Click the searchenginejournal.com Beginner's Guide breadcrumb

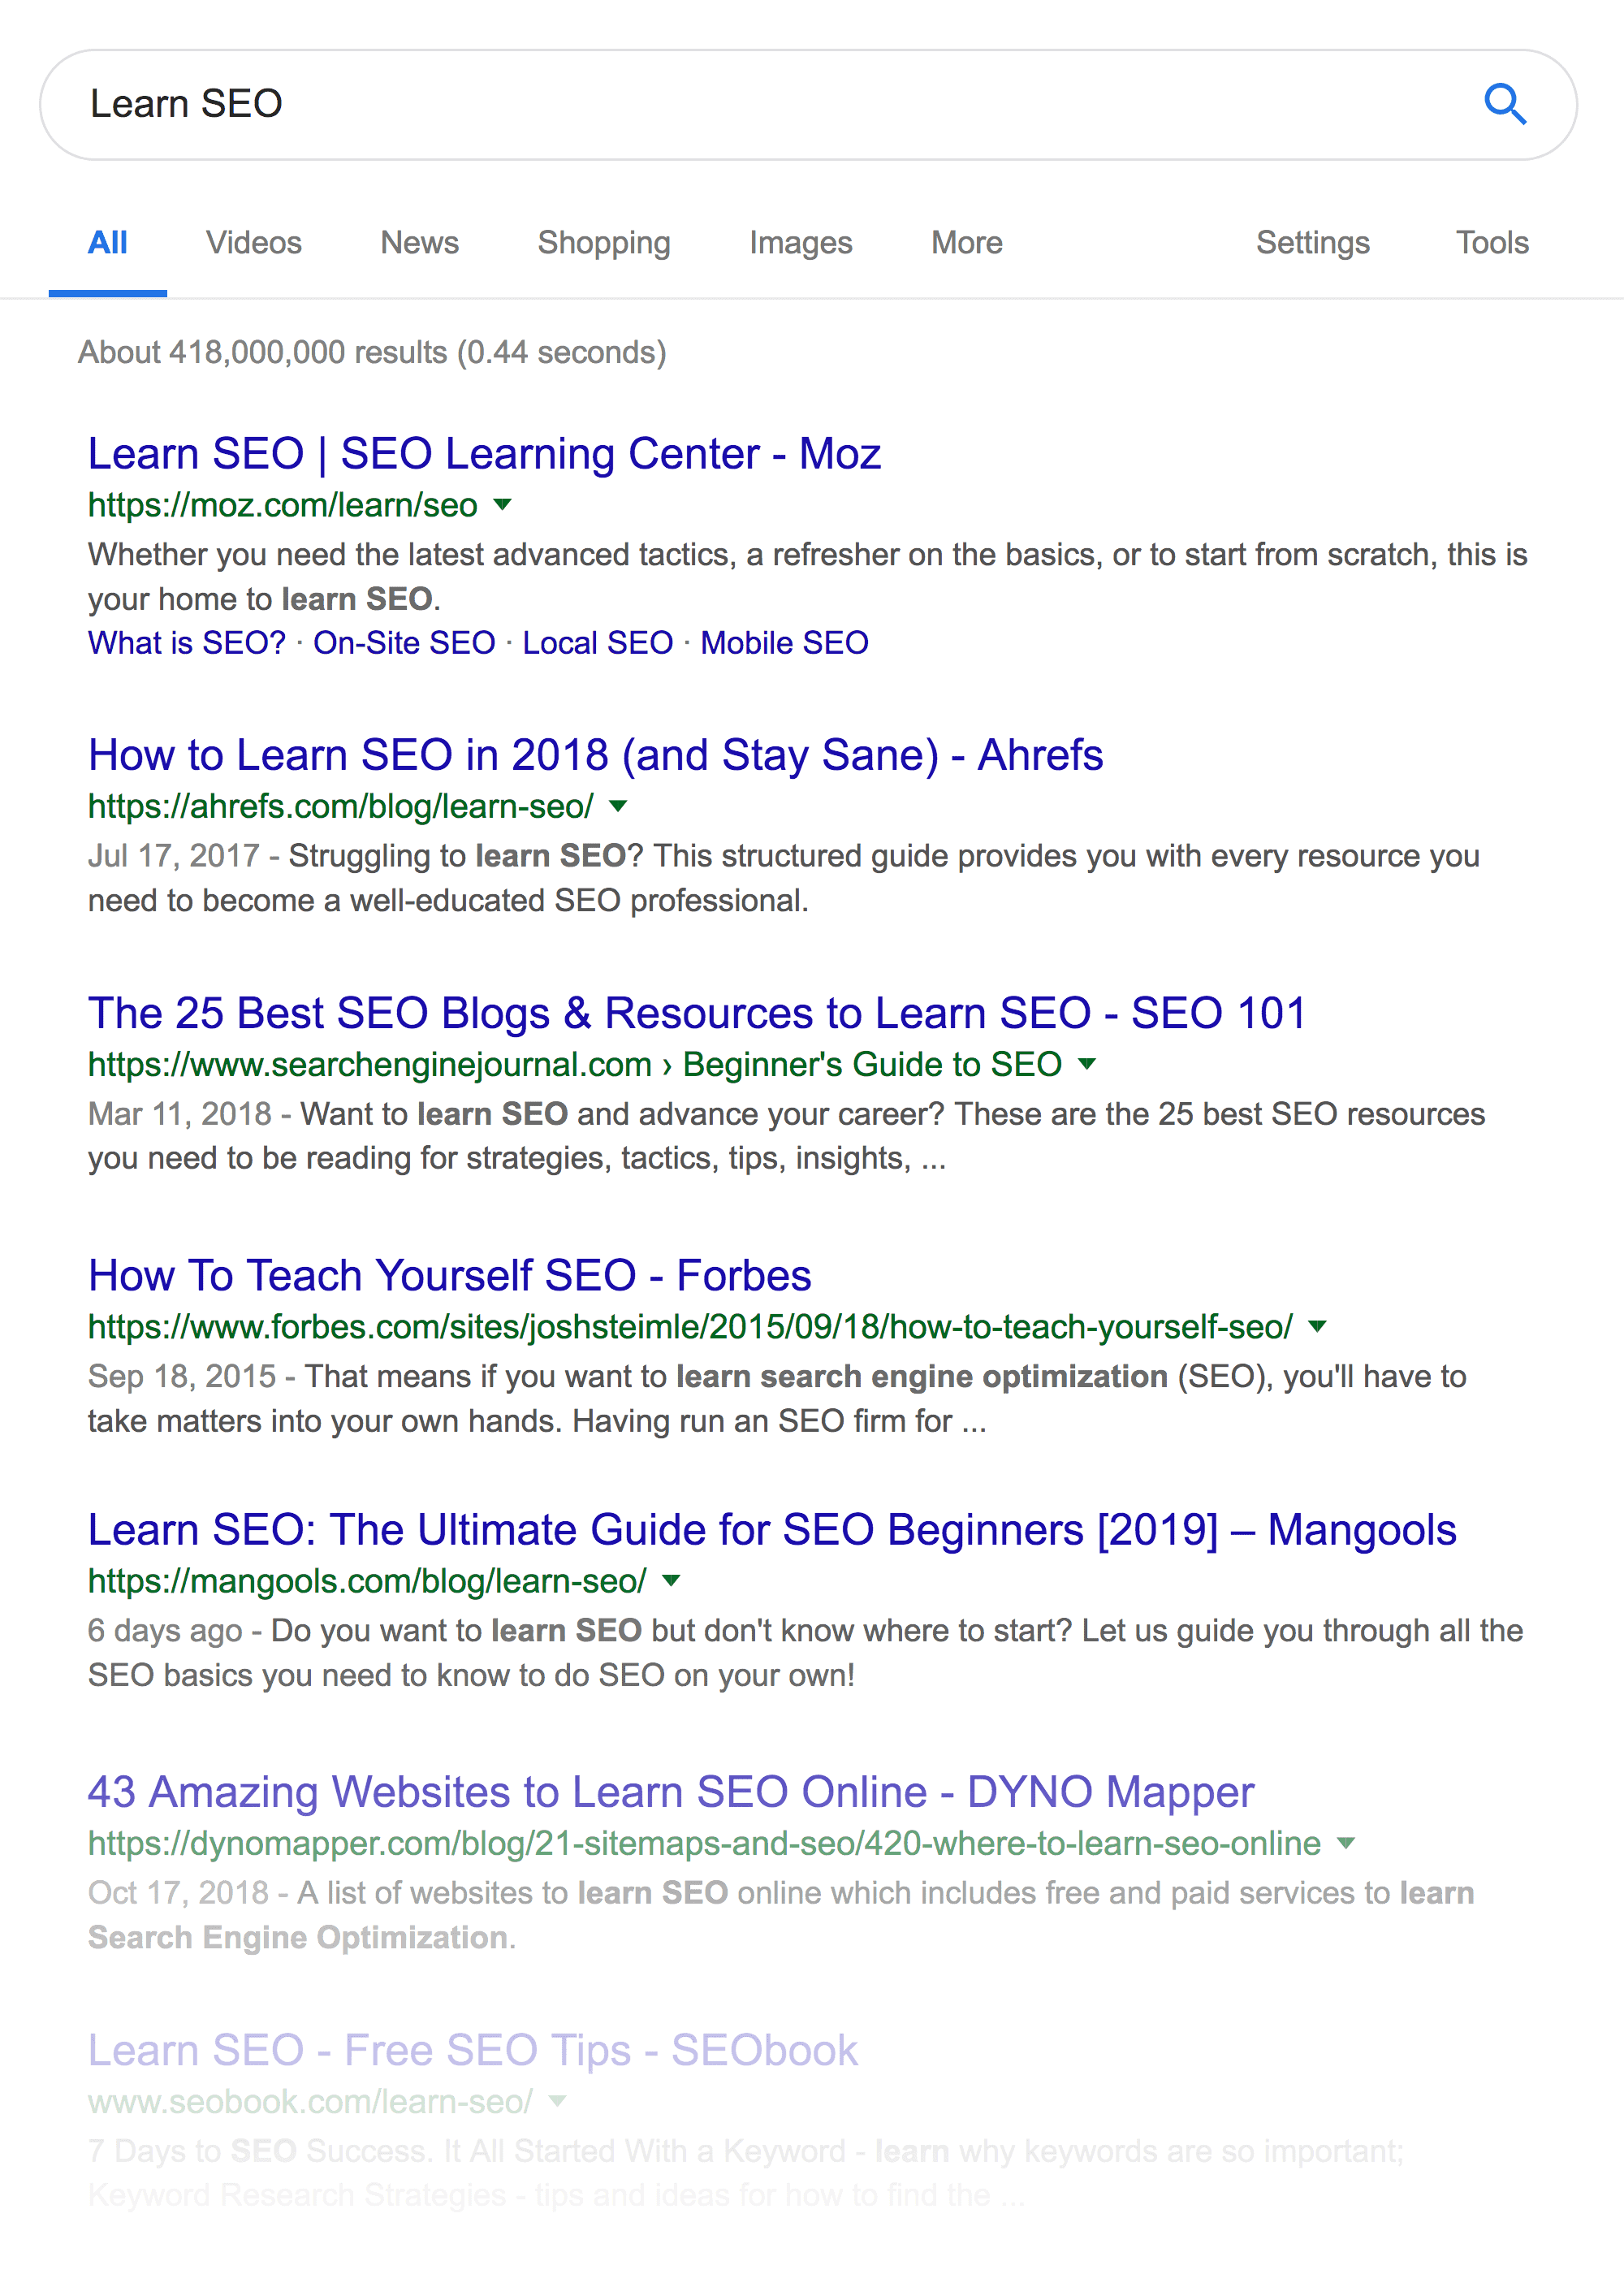575,1064
